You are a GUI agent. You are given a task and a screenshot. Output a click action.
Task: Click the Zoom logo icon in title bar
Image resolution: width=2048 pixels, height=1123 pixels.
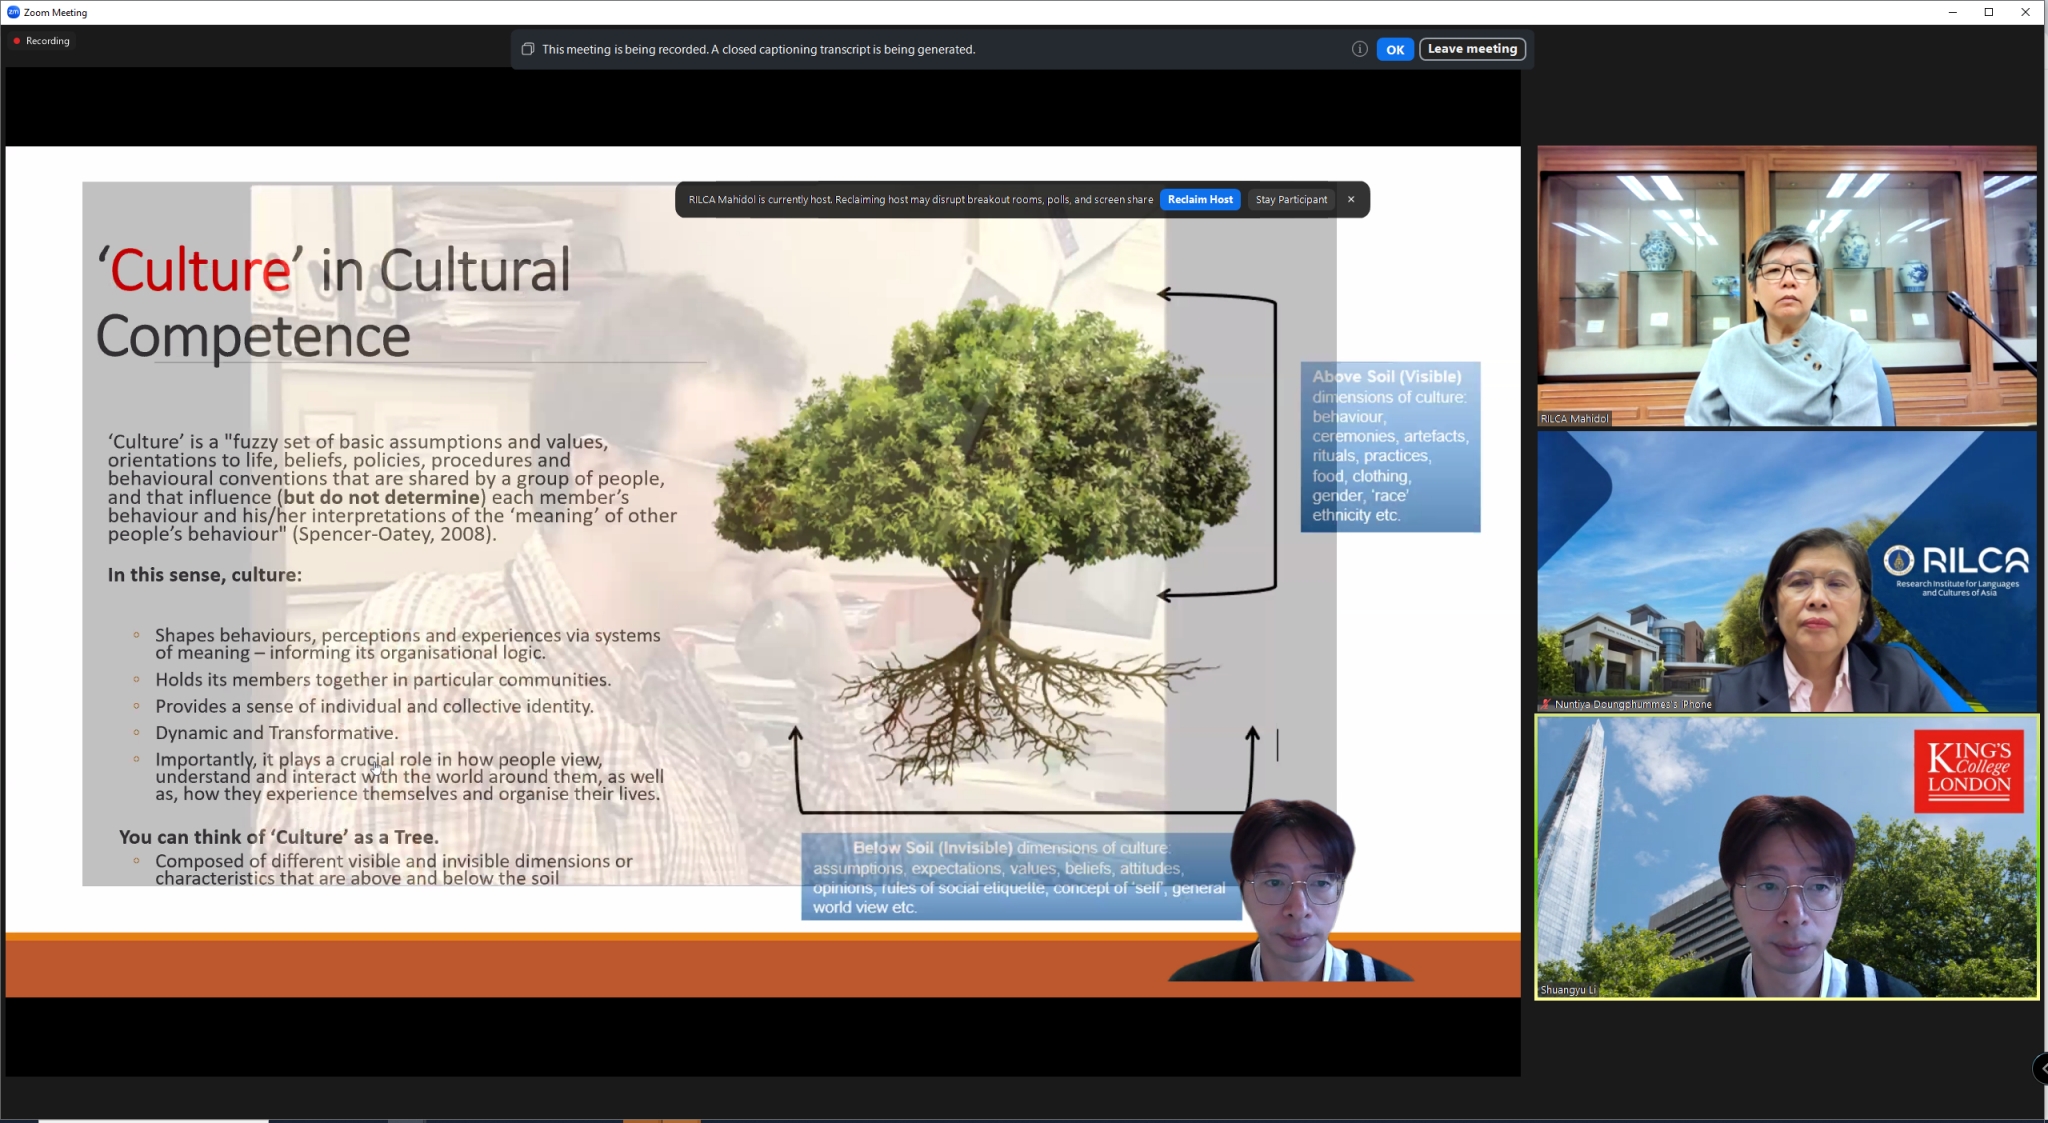tap(13, 12)
